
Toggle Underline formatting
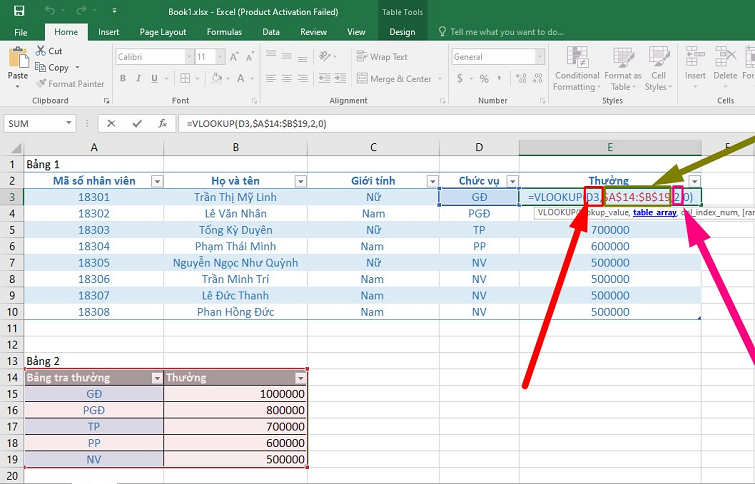154,78
